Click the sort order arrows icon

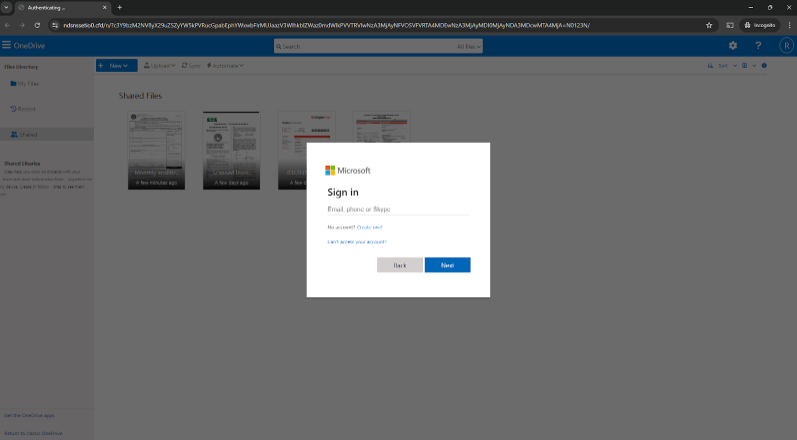tap(710, 66)
